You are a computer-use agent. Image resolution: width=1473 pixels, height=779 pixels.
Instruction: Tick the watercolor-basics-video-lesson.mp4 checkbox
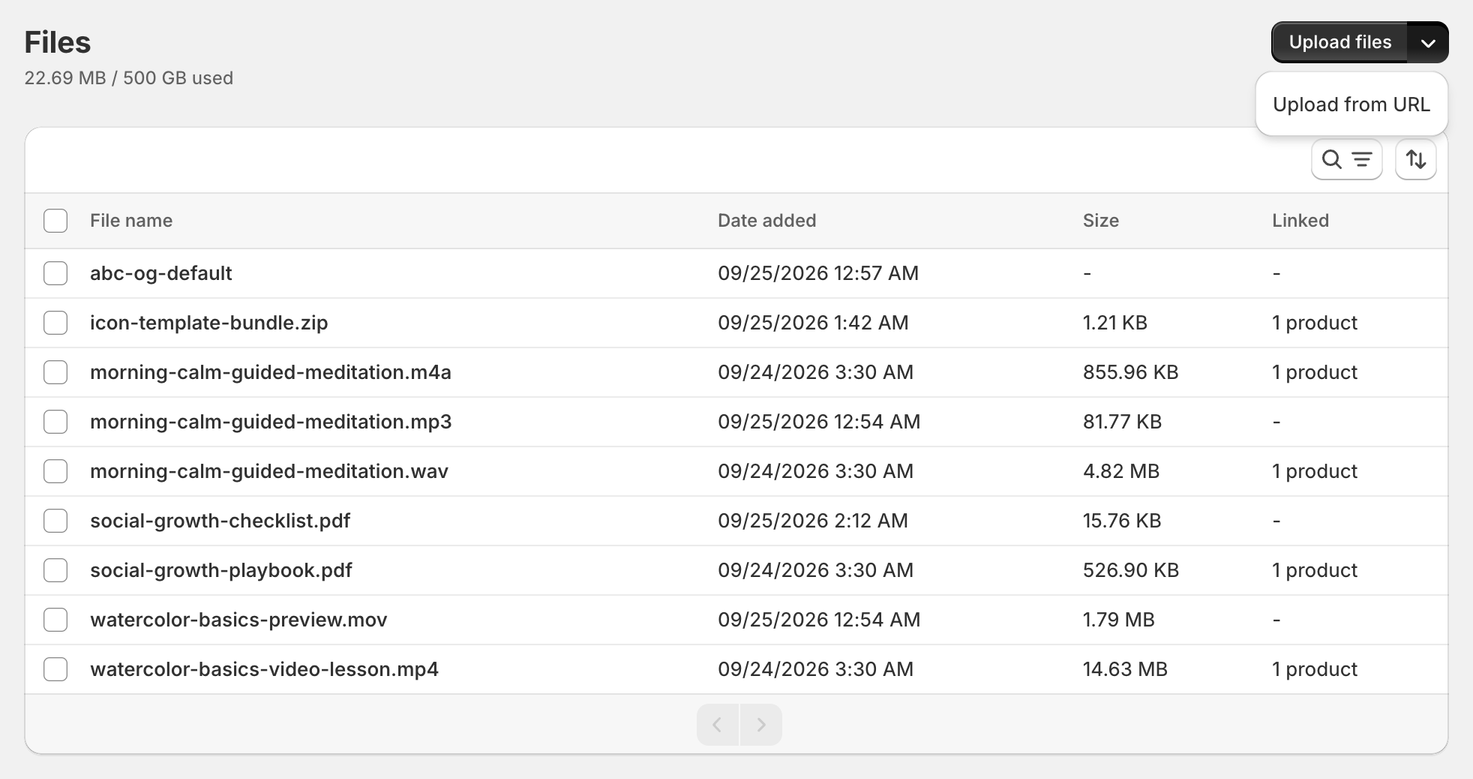tap(56, 669)
